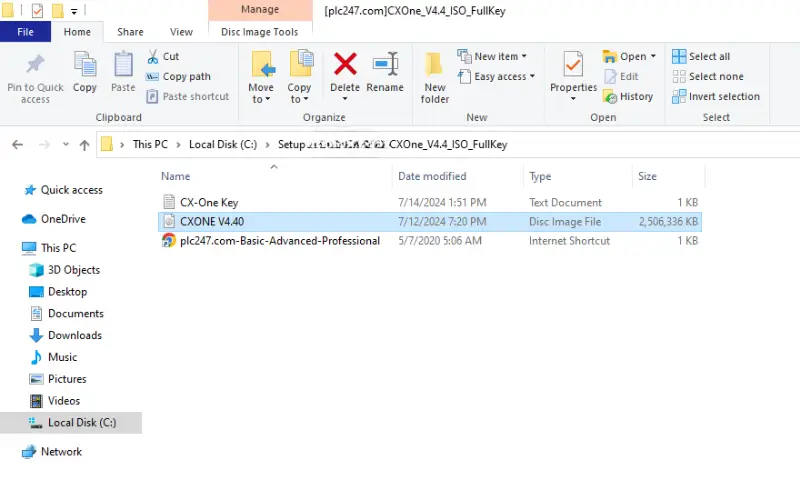Viewport: 800px width, 500px height.
Task: Select the Cut scissors command
Action: [163, 57]
